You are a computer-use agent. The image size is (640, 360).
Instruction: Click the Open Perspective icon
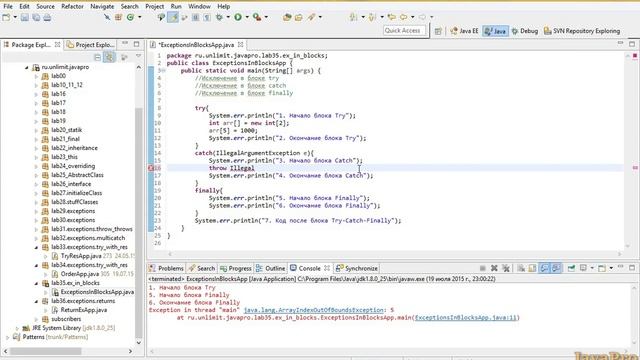[x=438, y=31]
